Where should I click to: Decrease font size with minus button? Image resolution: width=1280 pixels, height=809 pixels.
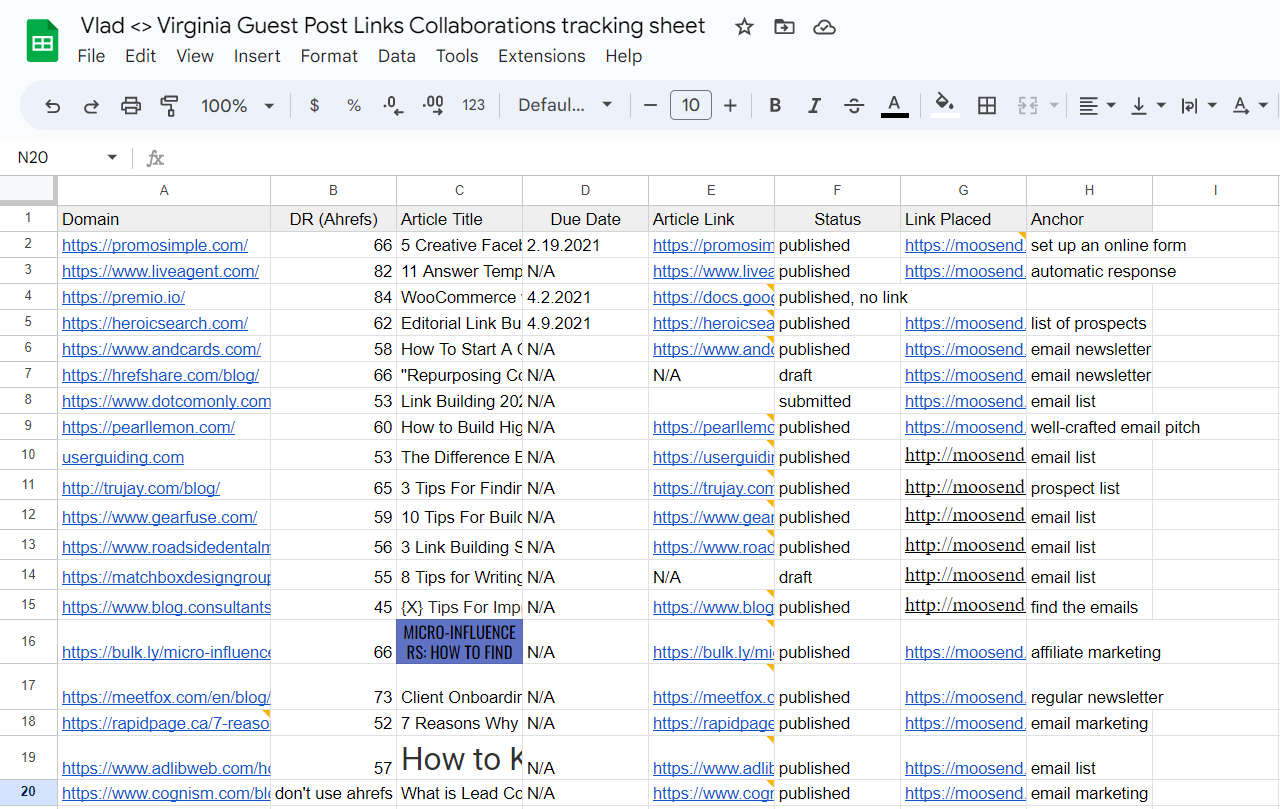(x=651, y=105)
